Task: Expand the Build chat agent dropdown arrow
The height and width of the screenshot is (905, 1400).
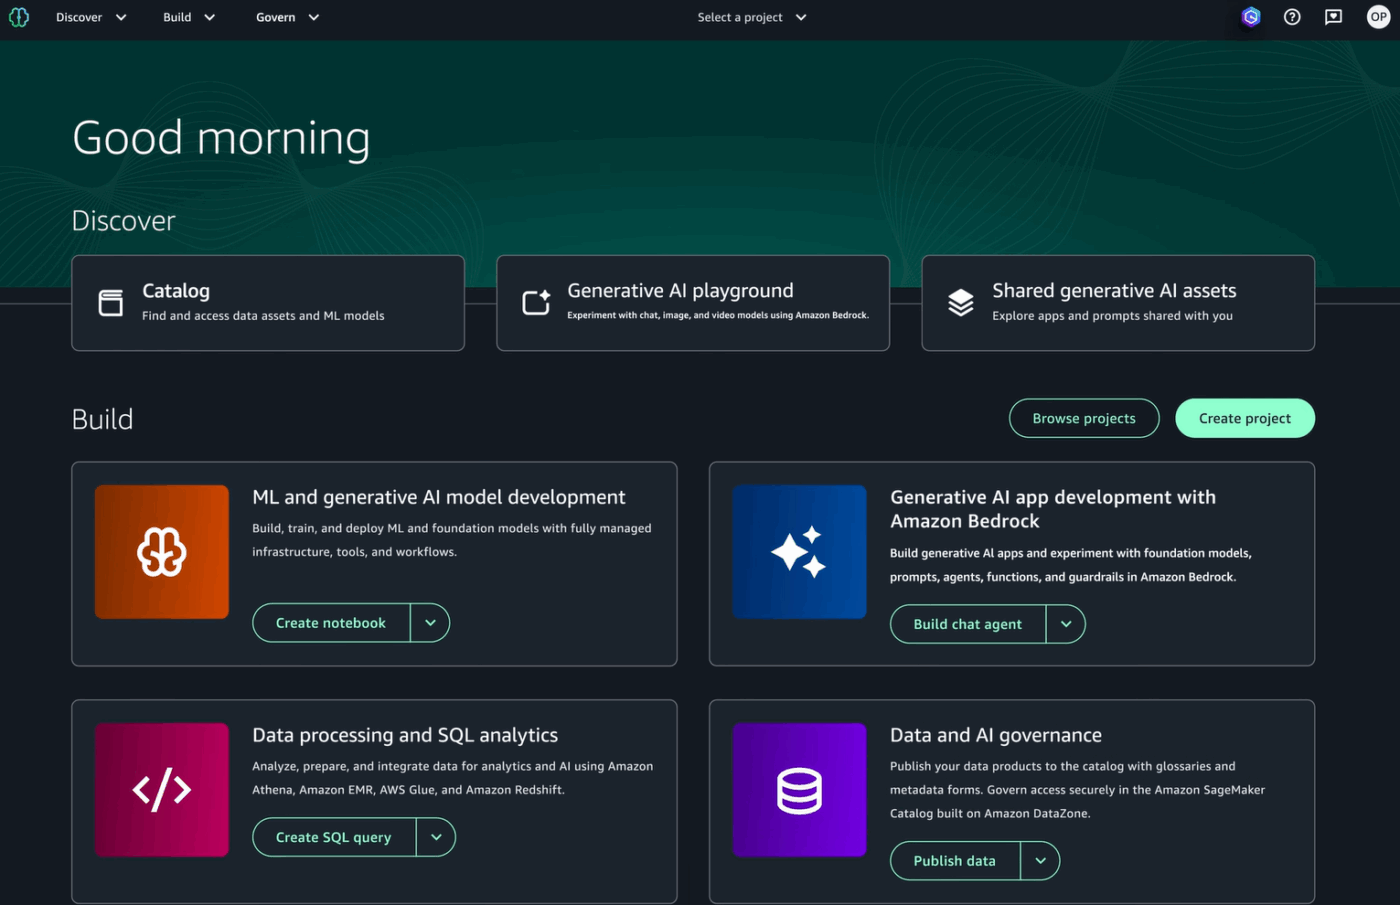Action: pos(1066,624)
